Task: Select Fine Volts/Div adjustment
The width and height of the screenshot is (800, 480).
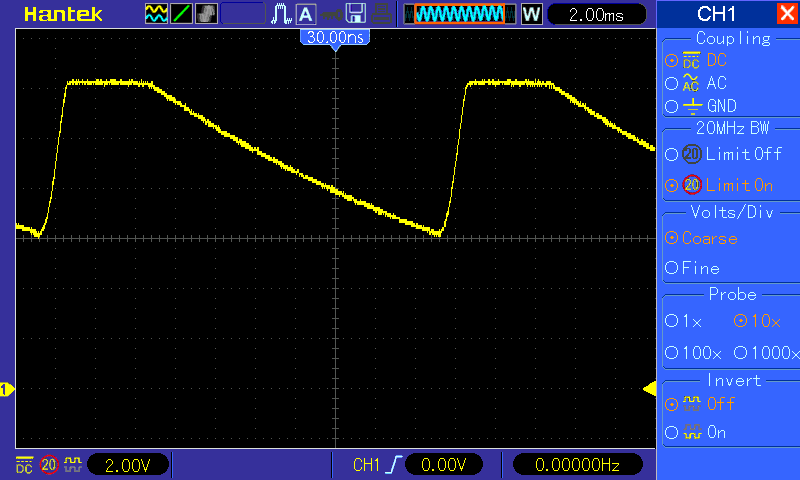Action: [692, 268]
